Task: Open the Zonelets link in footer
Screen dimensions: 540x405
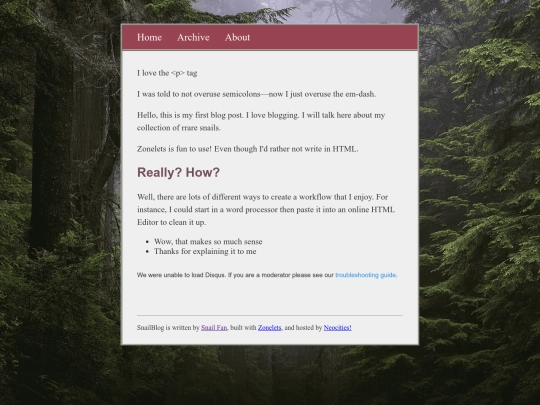Action: coord(269,328)
